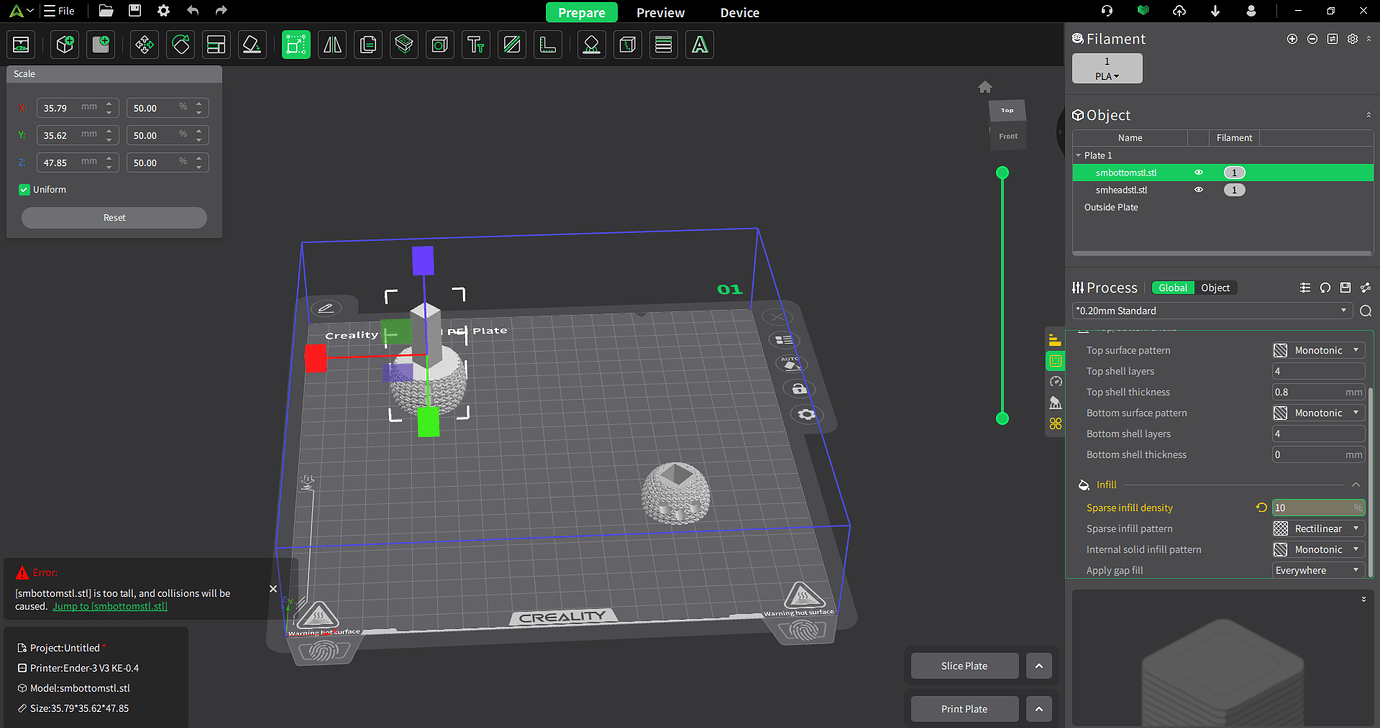The width and height of the screenshot is (1380, 728).
Task: Select the Text emboss tool
Action: tap(476, 44)
